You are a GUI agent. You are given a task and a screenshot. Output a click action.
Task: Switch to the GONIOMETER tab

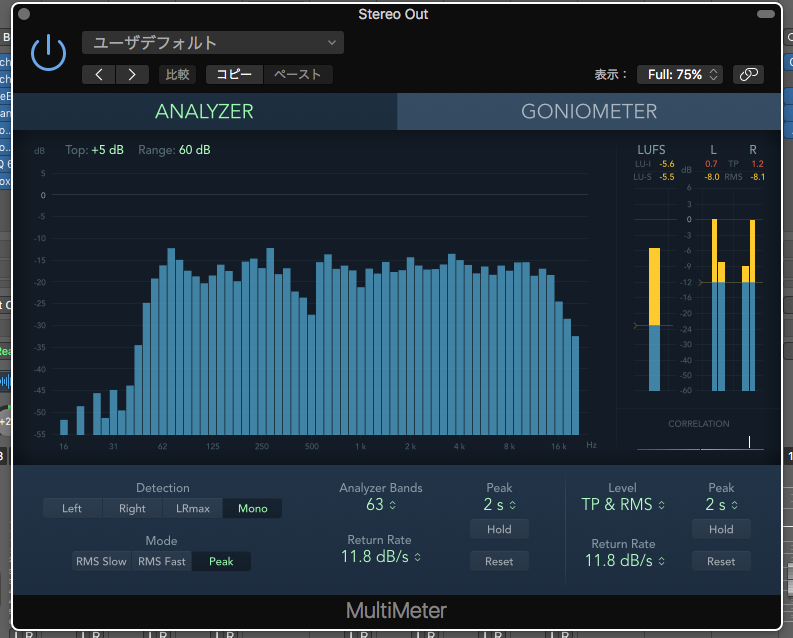(589, 111)
